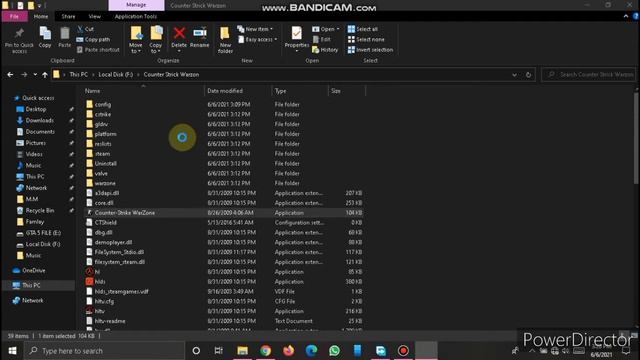Click Invert selection
The height and width of the screenshot is (360, 640).
(x=370, y=50)
